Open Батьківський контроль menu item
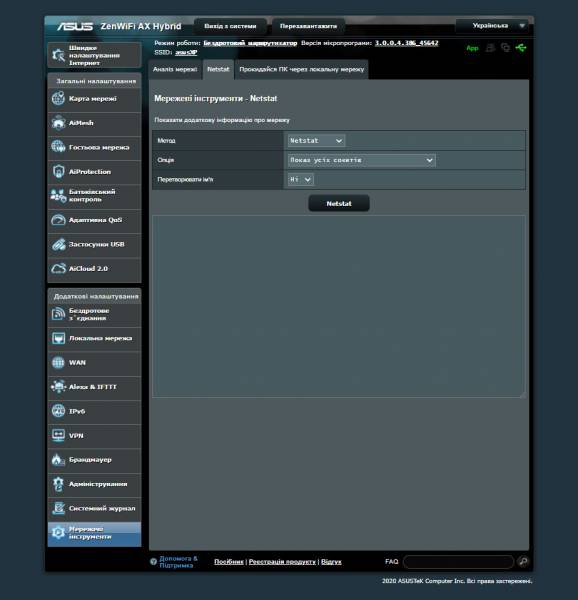 click(94, 196)
